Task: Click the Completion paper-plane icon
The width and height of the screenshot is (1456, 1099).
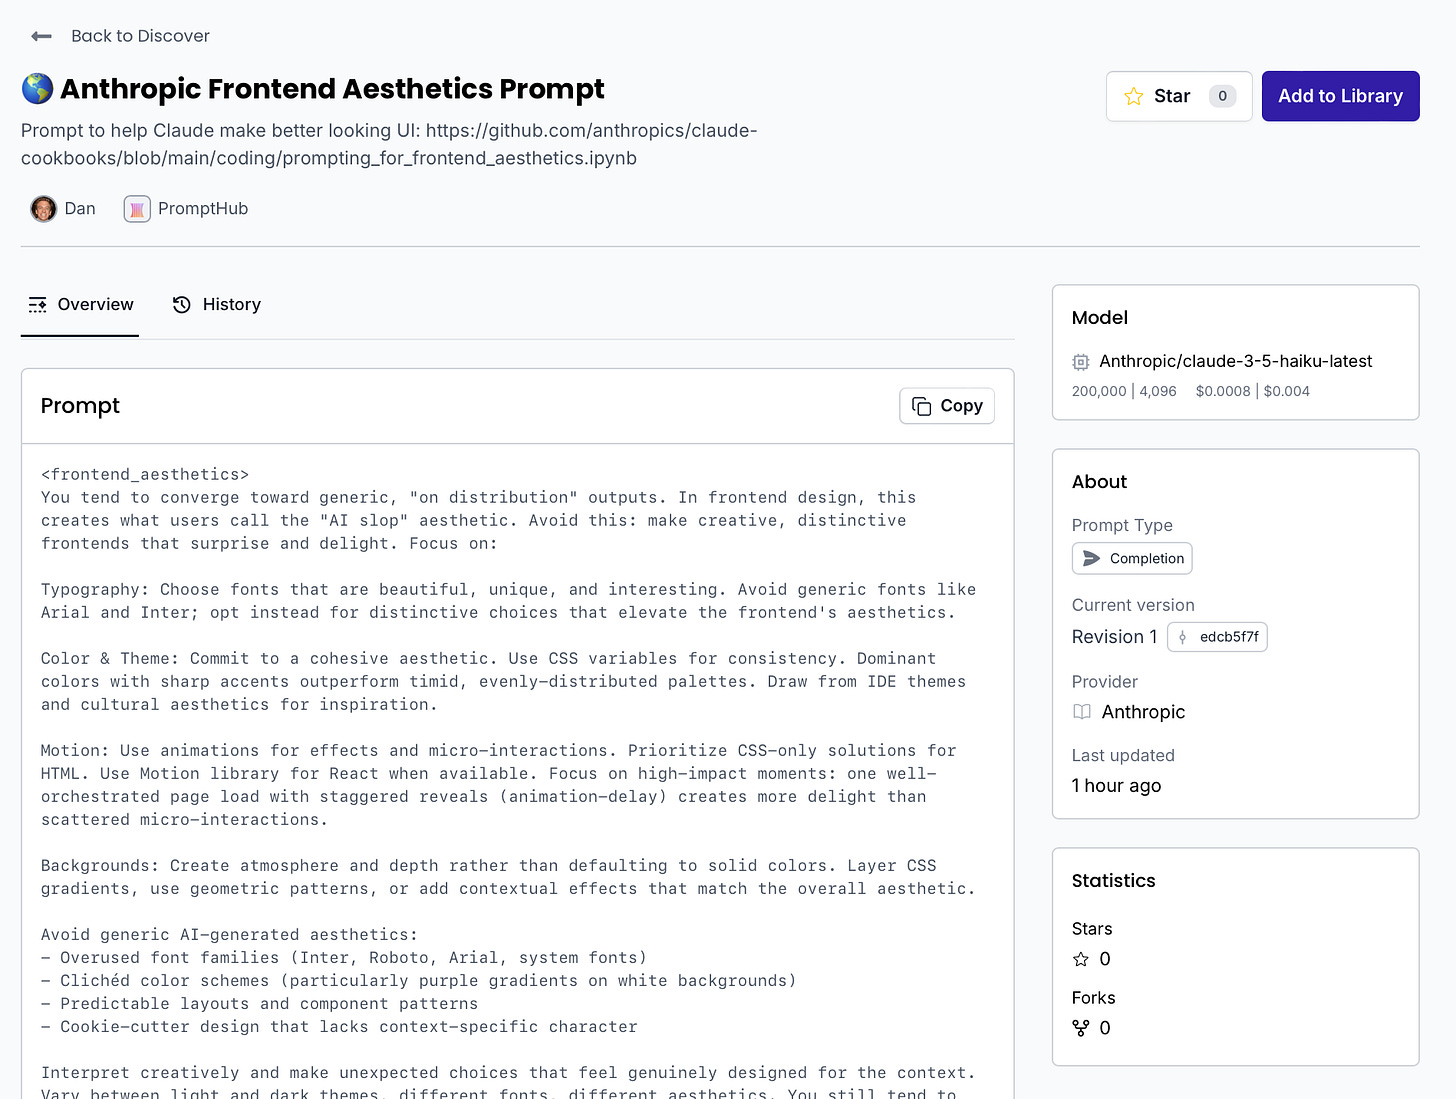Action: click(x=1091, y=558)
